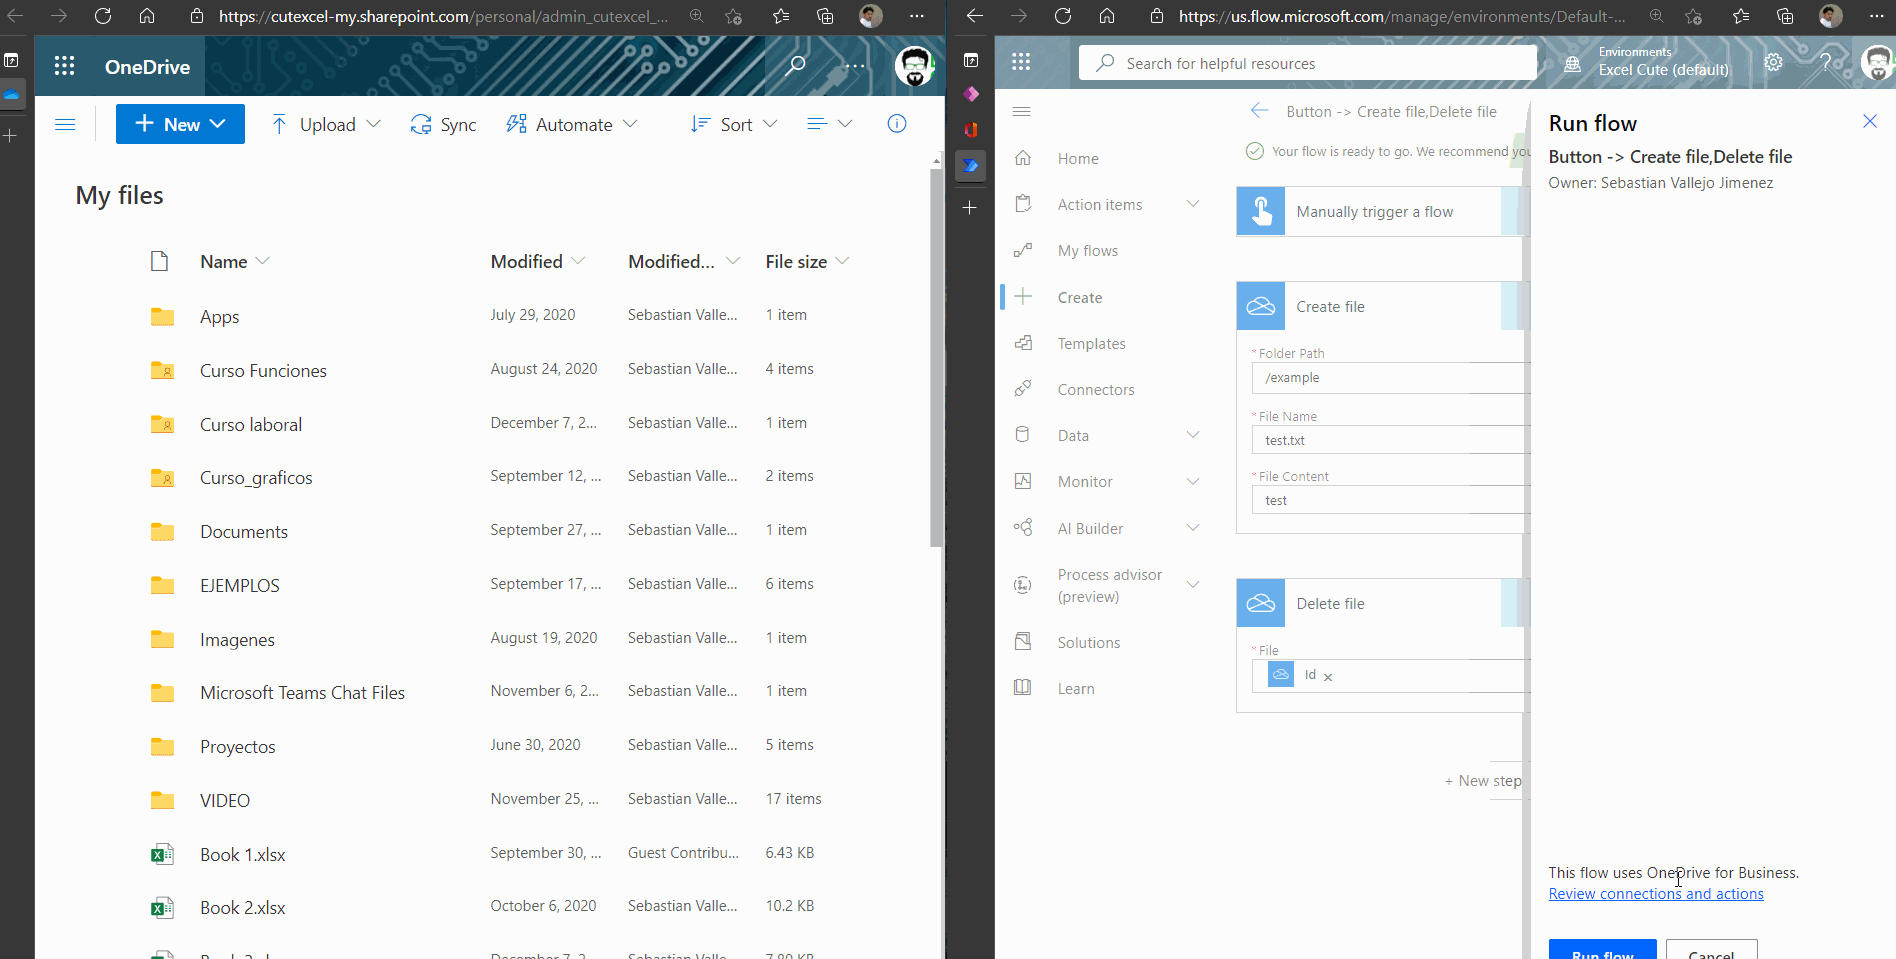The height and width of the screenshot is (959, 1896).
Task: Open the OneDrive app launcher grid
Action: (65, 66)
